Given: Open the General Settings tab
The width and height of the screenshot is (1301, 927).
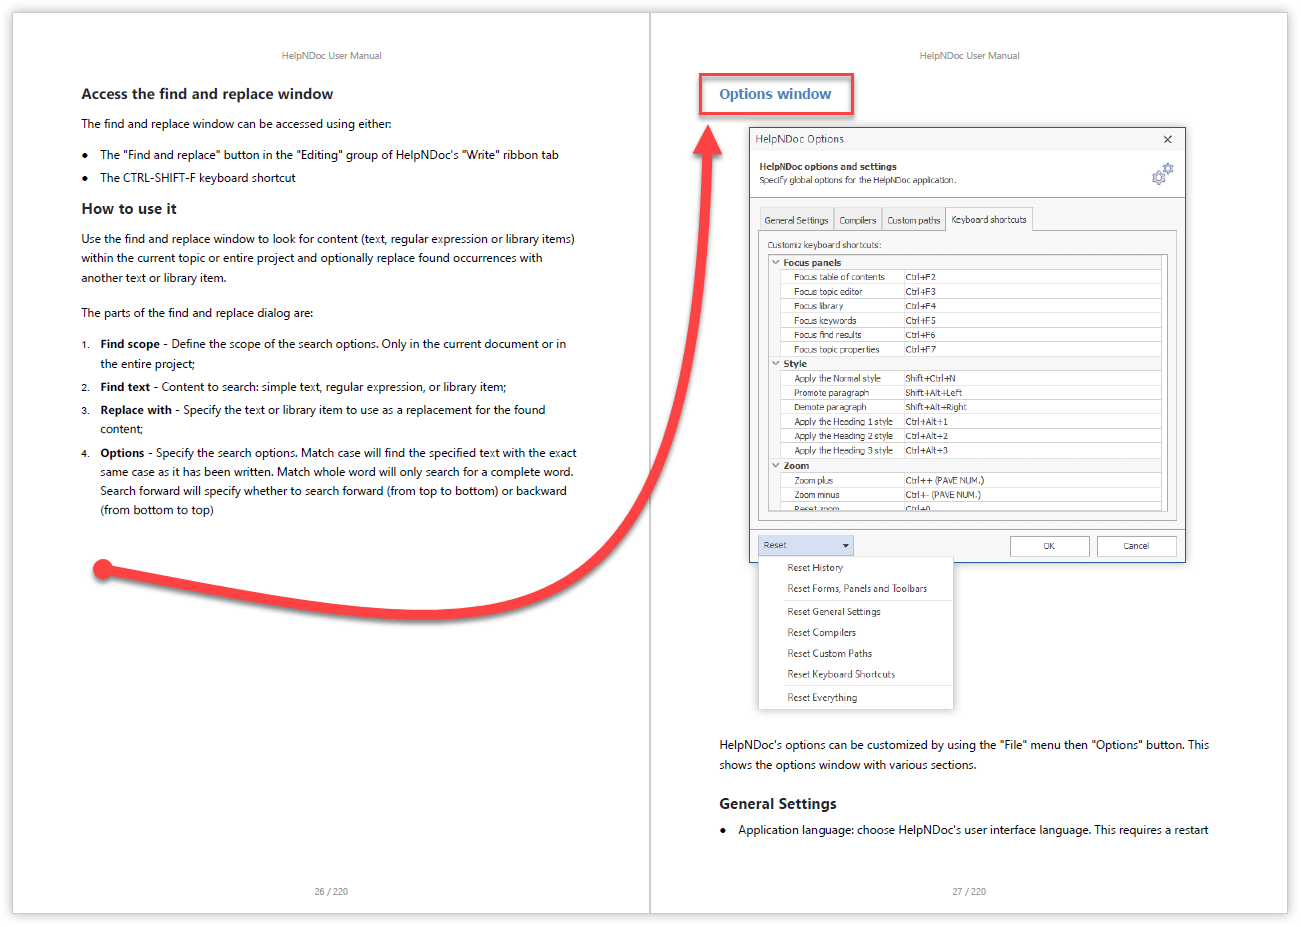Looking at the screenshot, I should point(796,220).
